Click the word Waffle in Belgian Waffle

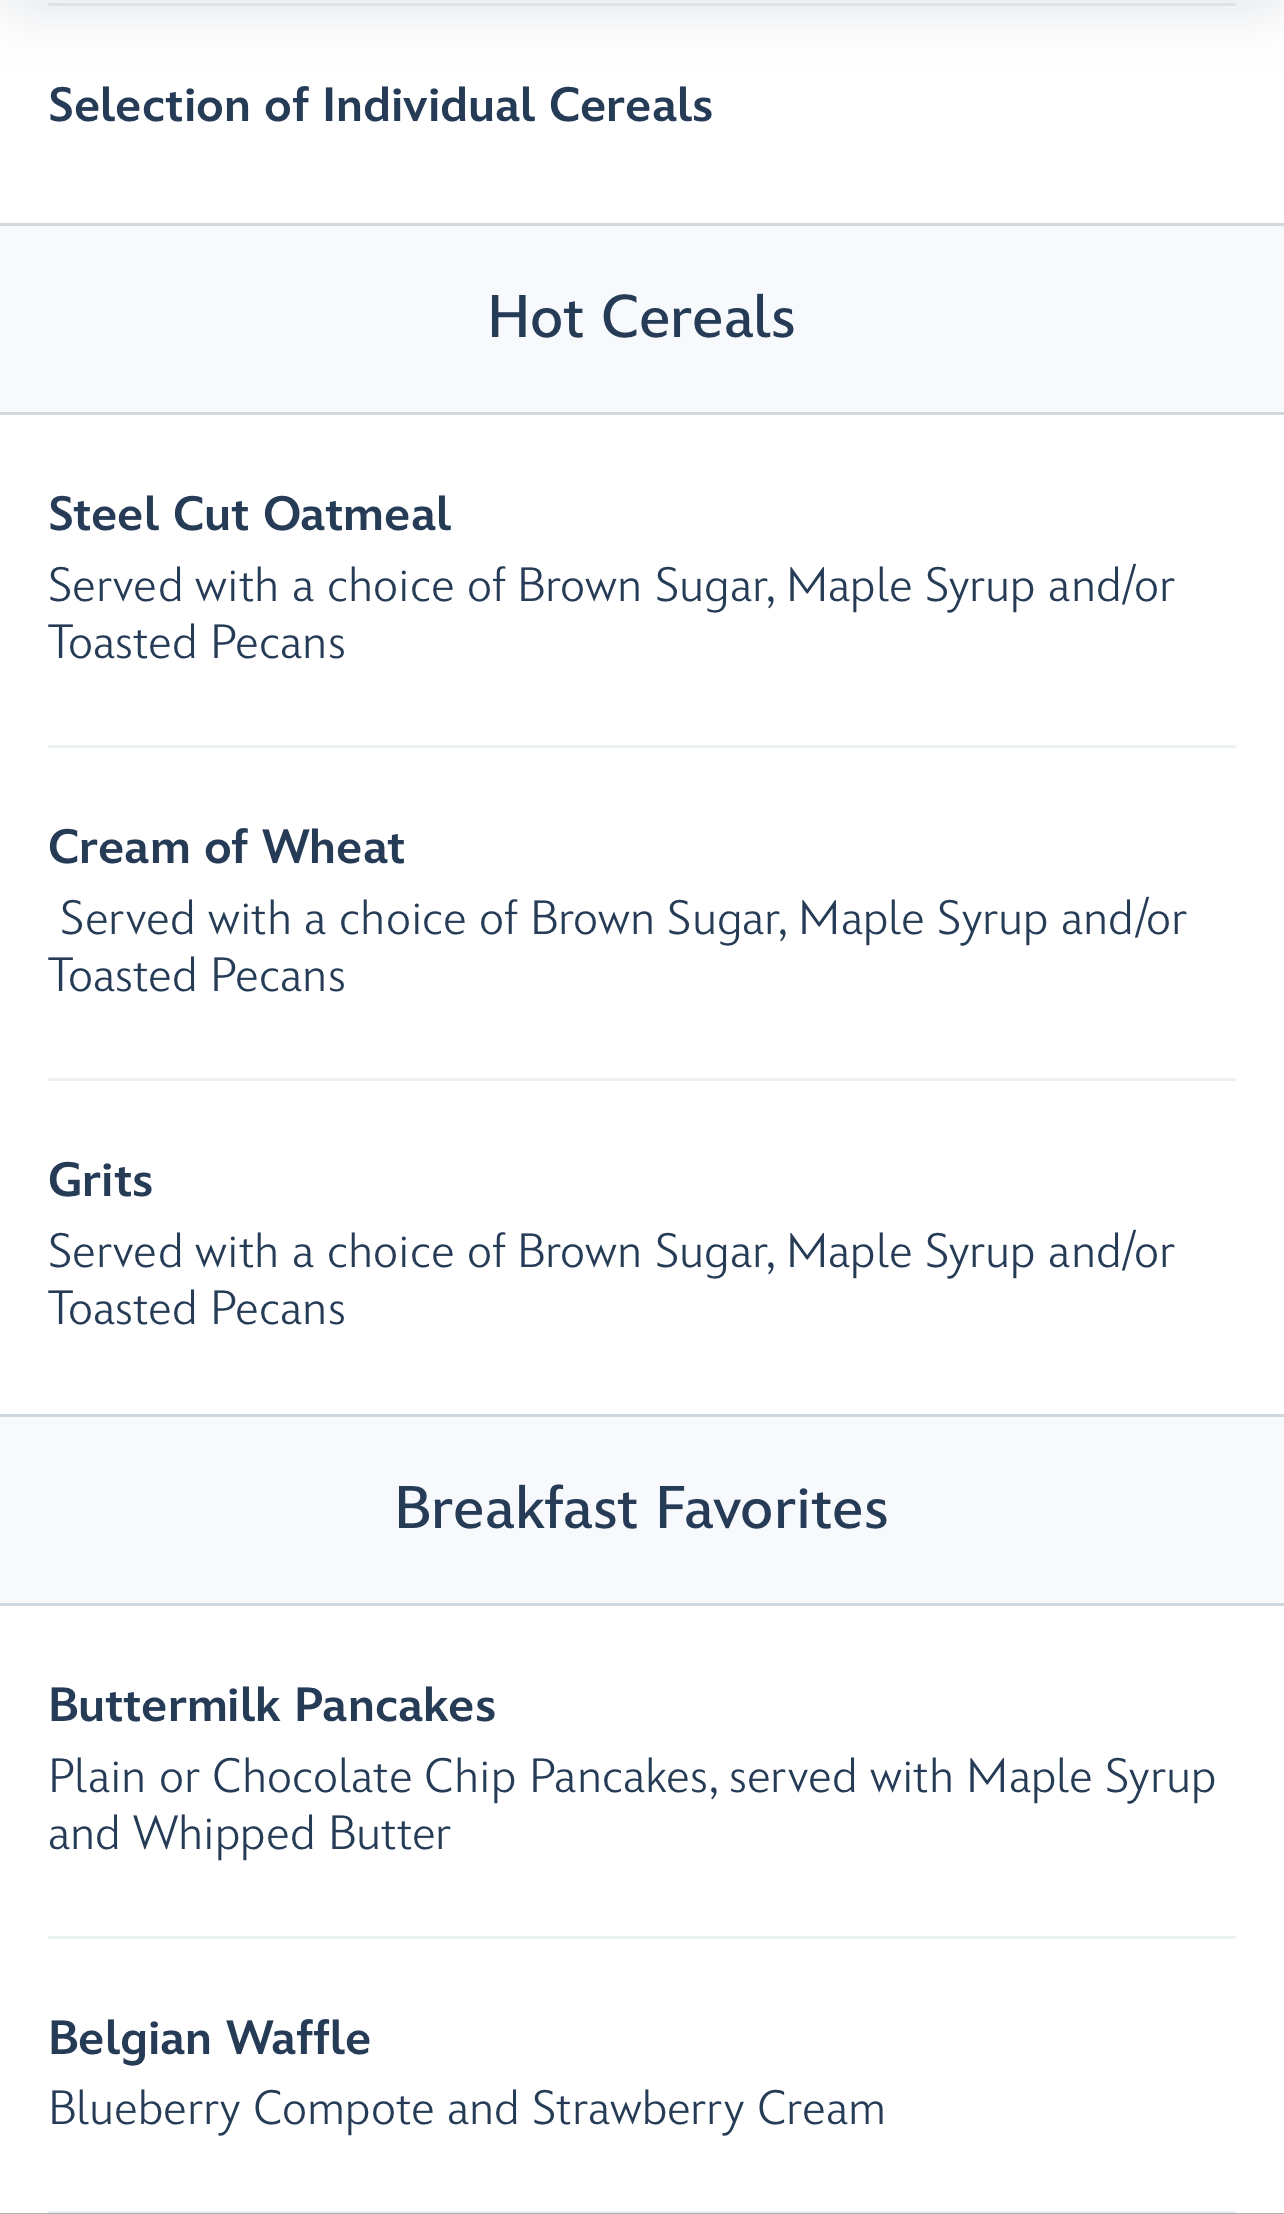point(298,2037)
